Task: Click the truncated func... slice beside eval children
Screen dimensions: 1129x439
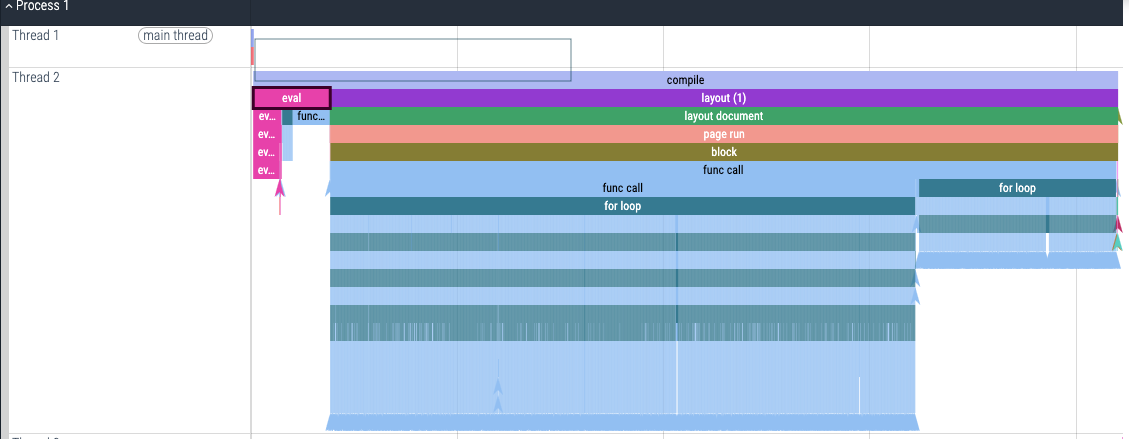Action: pos(311,116)
